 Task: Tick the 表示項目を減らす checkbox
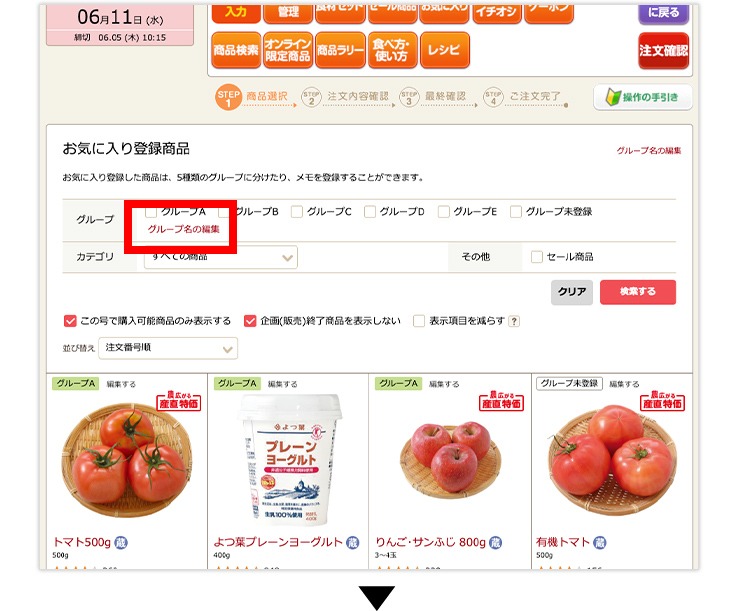[x=419, y=321]
